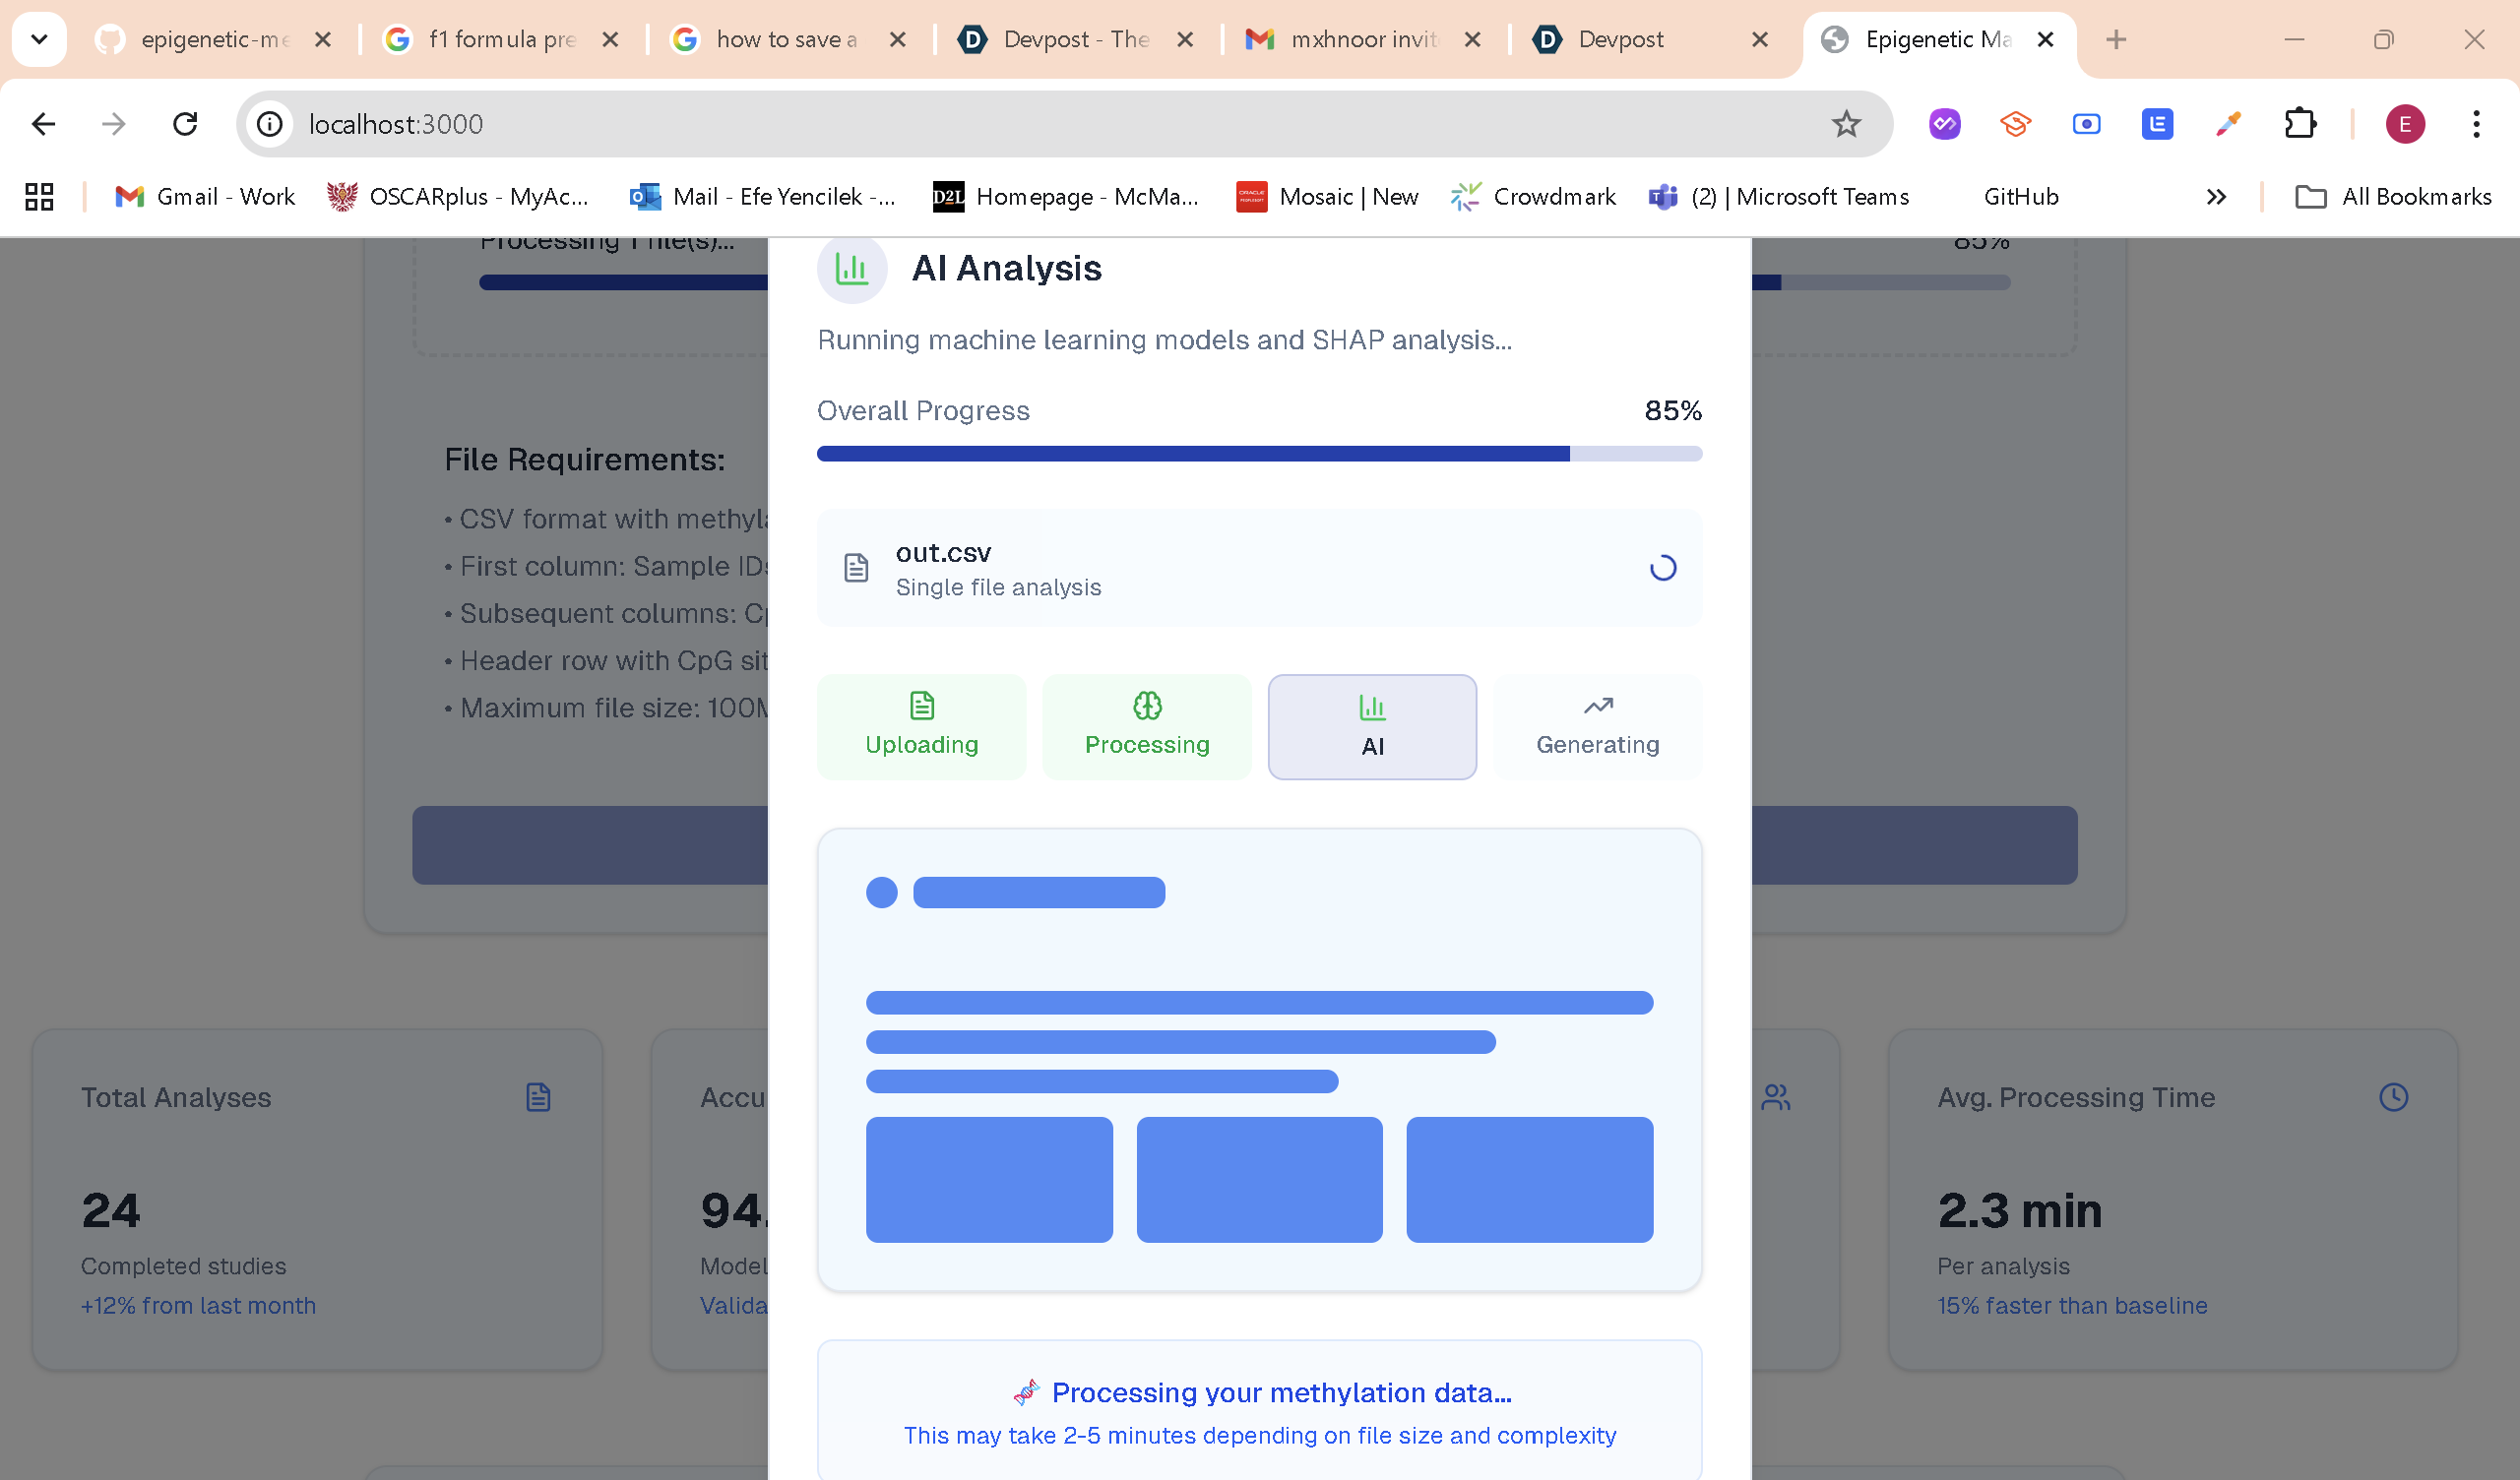Bookmark this page with the star icon

(x=1845, y=124)
